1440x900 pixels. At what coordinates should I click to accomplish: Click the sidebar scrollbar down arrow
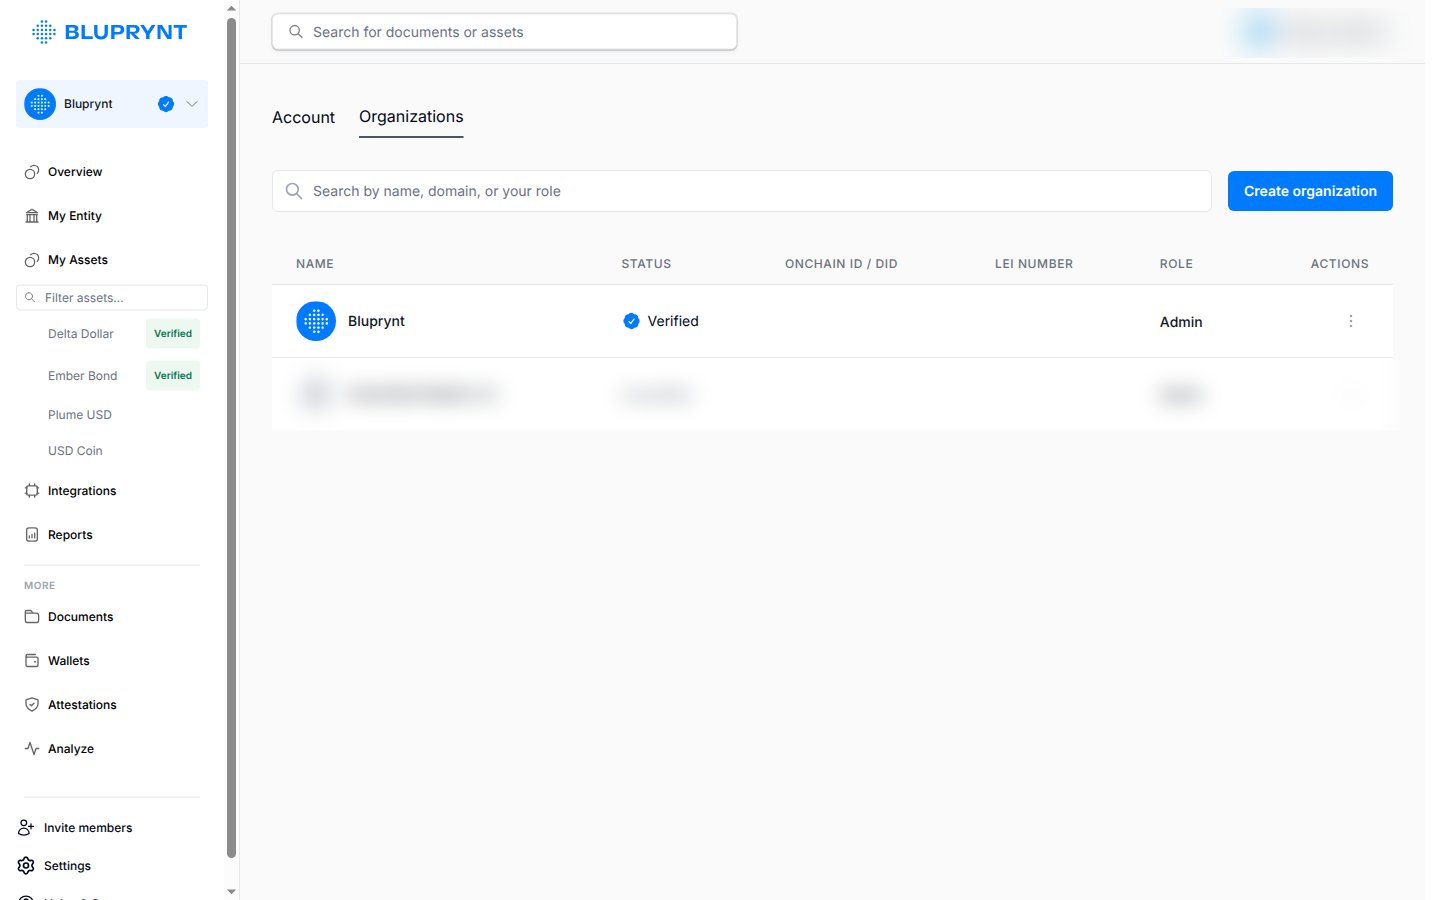(x=232, y=891)
